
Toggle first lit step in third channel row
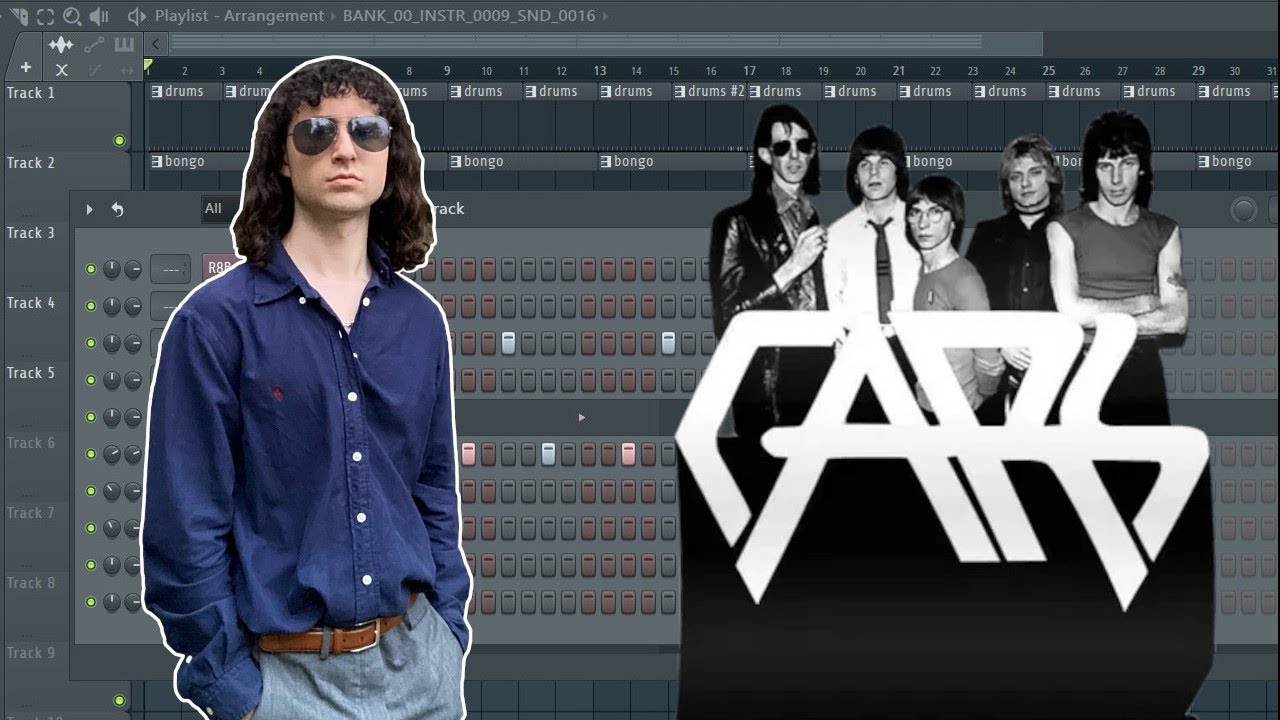pyautogui.click(x=508, y=343)
